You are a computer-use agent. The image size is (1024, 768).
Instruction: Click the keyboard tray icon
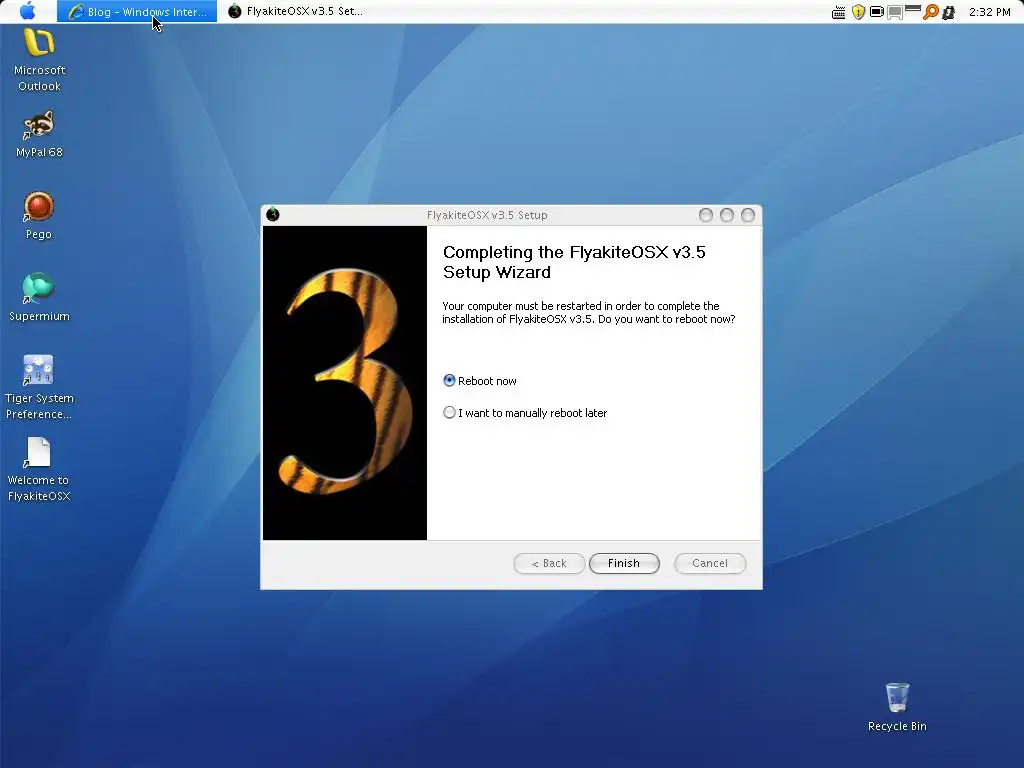click(x=839, y=12)
